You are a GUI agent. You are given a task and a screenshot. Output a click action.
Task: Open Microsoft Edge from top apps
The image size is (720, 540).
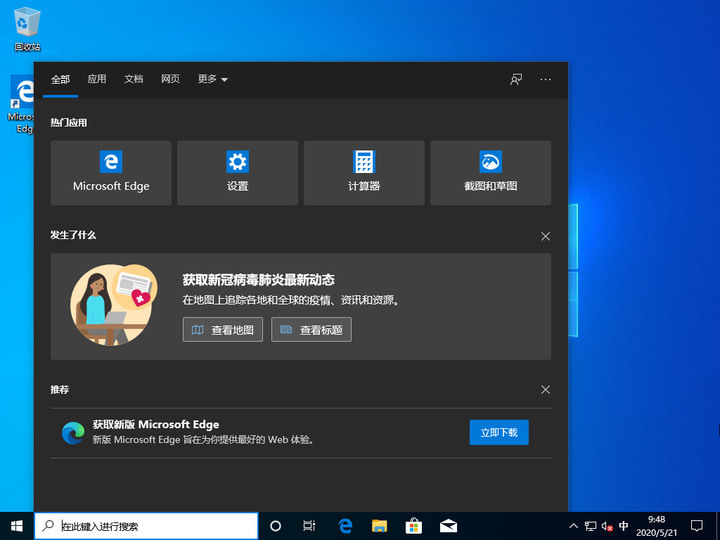(111, 172)
